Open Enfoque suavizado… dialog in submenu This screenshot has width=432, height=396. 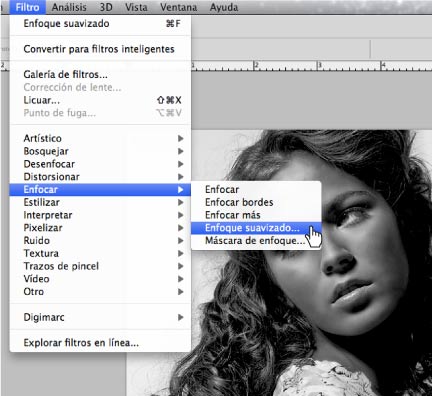(256, 228)
